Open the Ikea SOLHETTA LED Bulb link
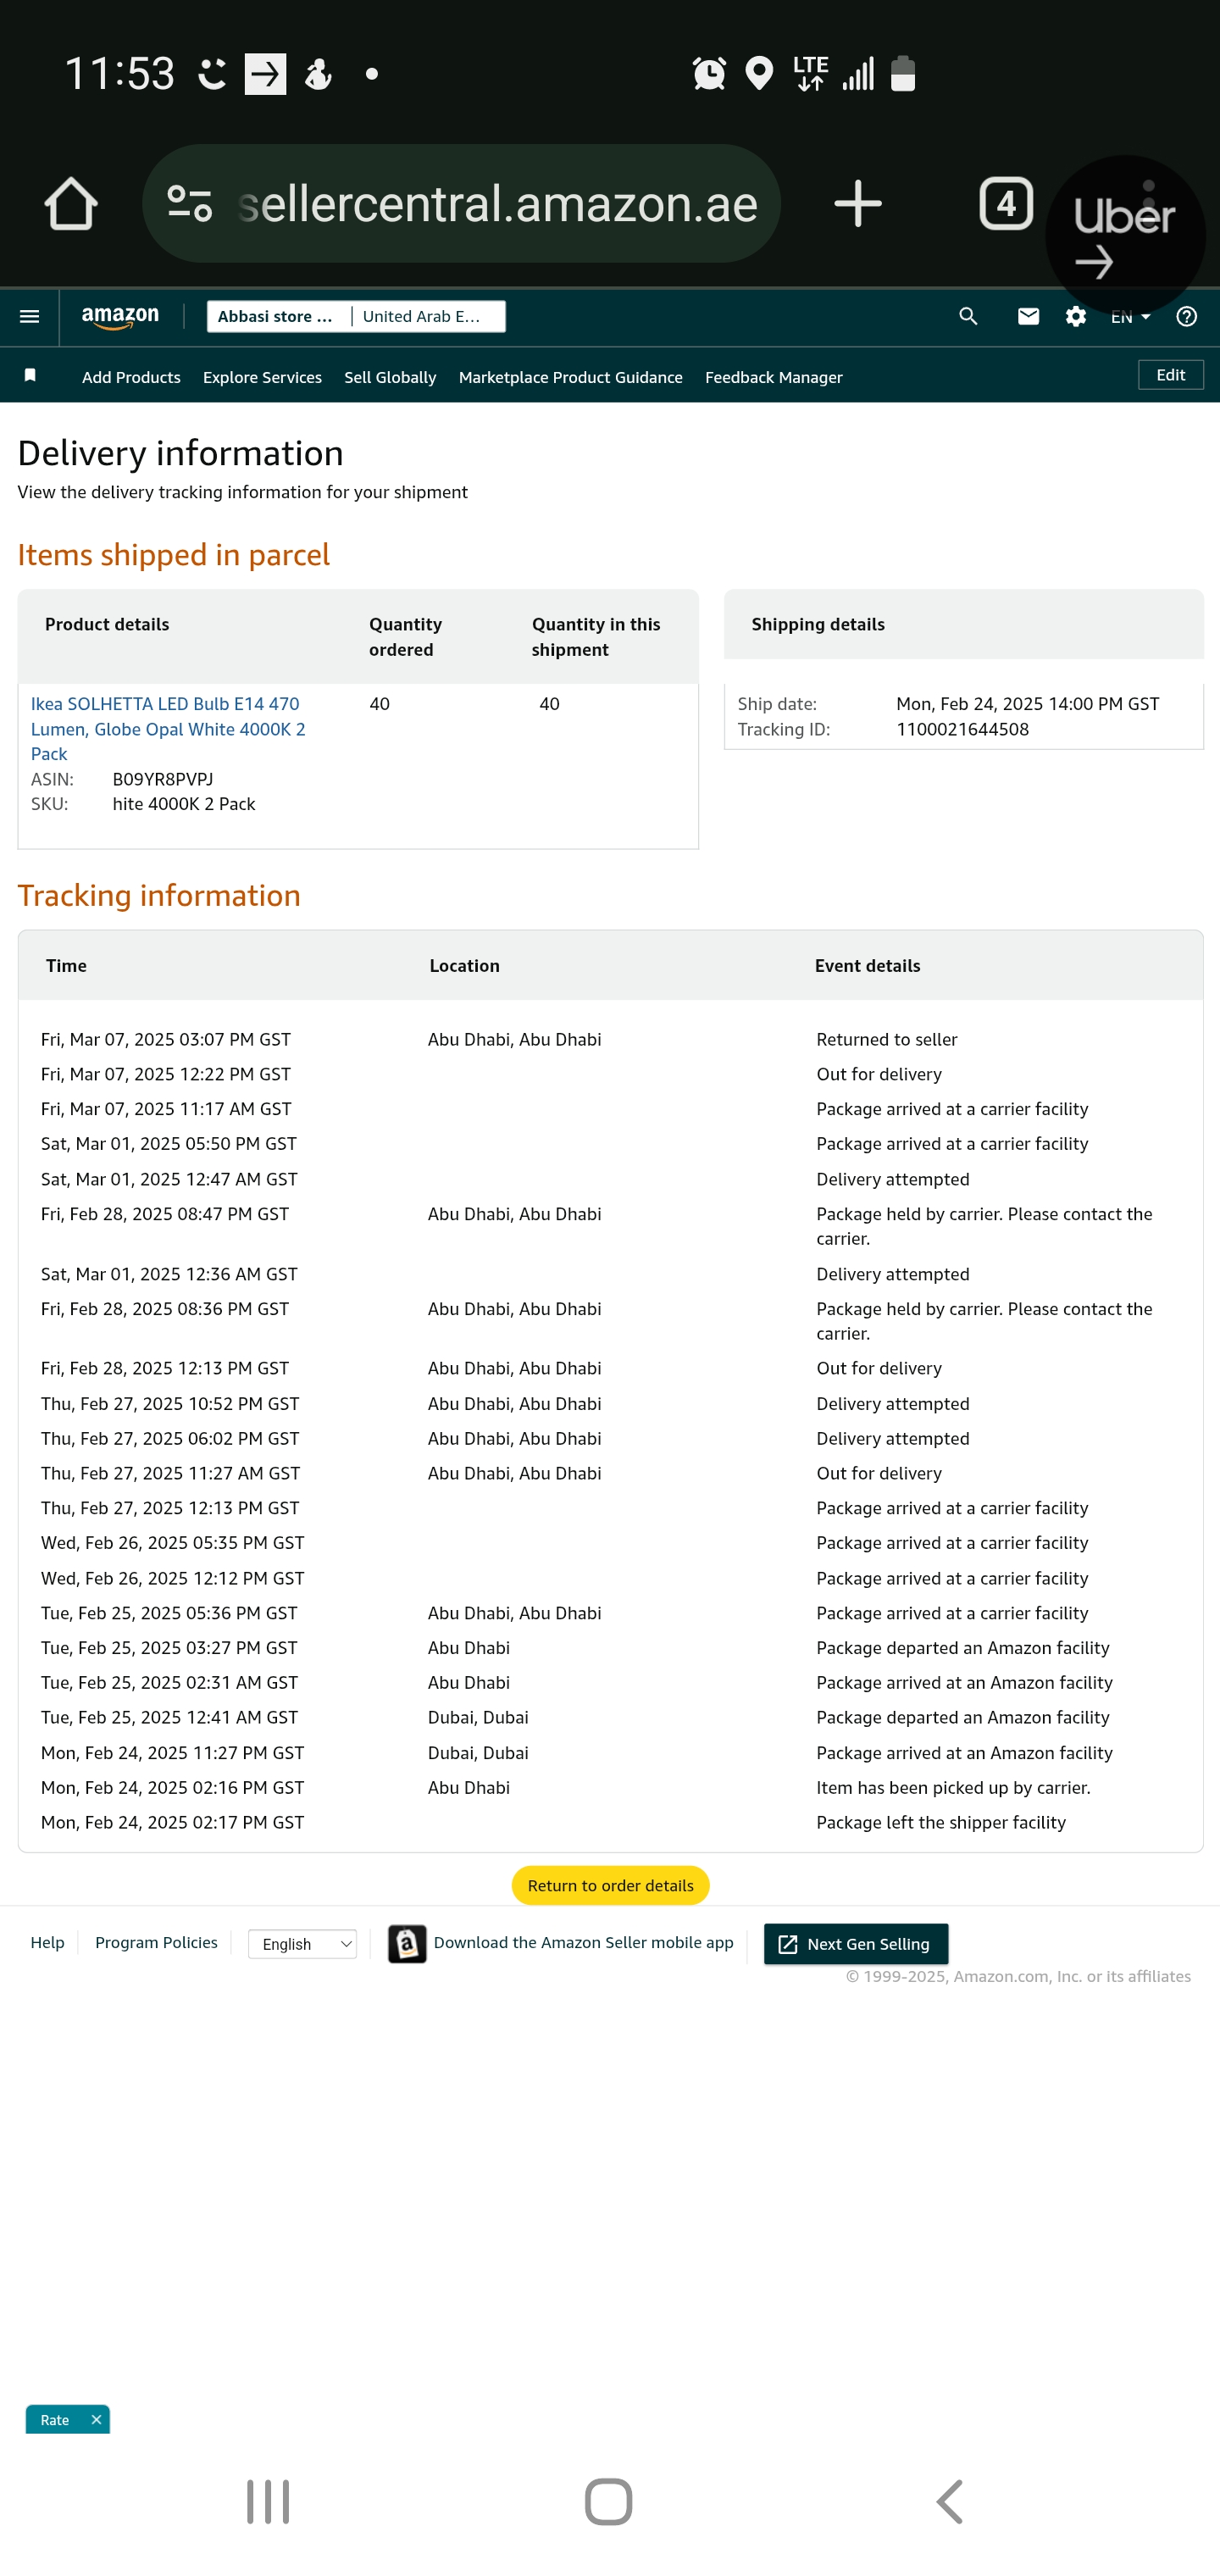The width and height of the screenshot is (1220, 2576). (x=168, y=729)
